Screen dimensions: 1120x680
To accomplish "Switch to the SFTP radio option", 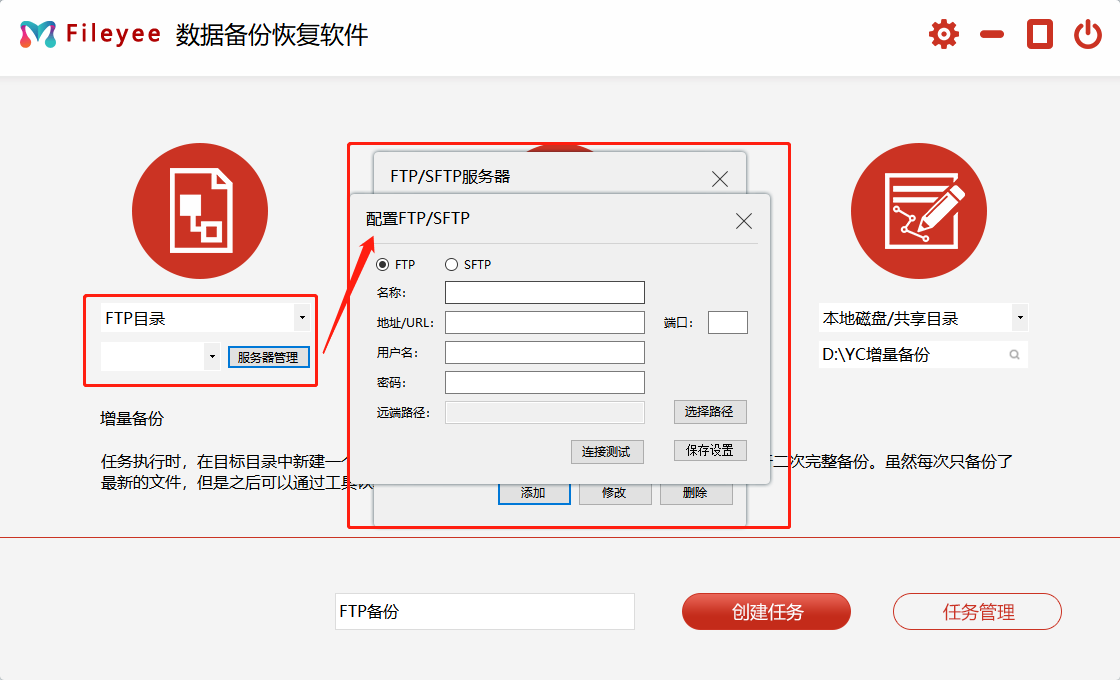I will pyautogui.click(x=450, y=264).
